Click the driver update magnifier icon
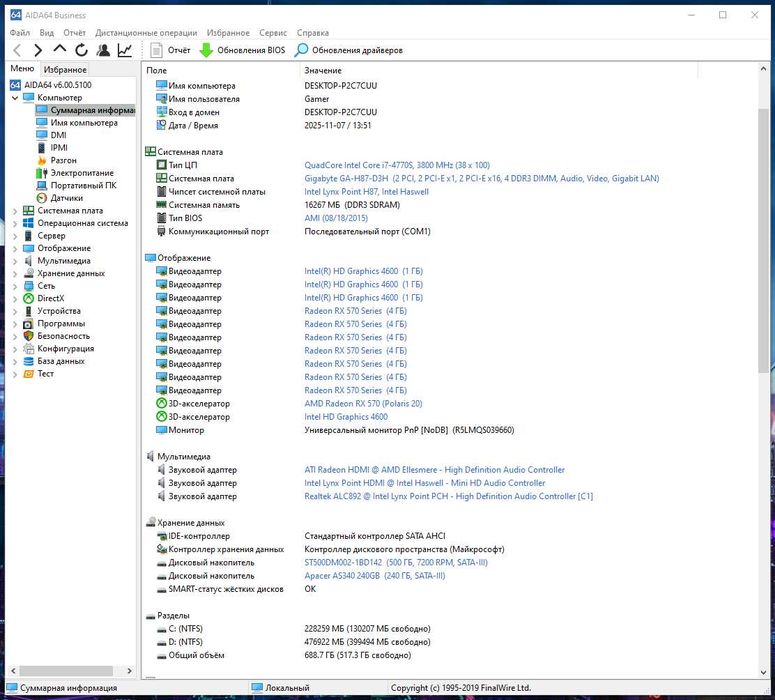The height and width of the screenshot is (700, 775). [301, 50]
